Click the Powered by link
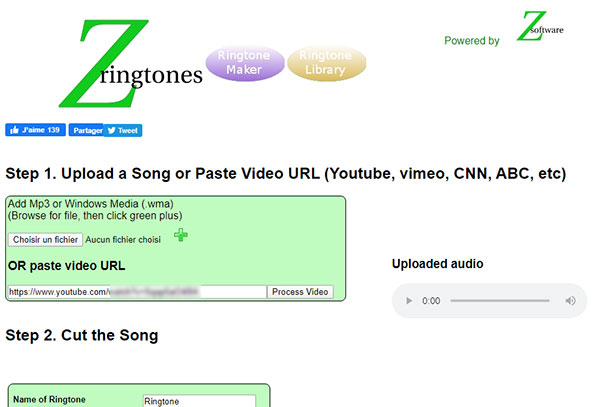600x407 pixels. point(471,41)
